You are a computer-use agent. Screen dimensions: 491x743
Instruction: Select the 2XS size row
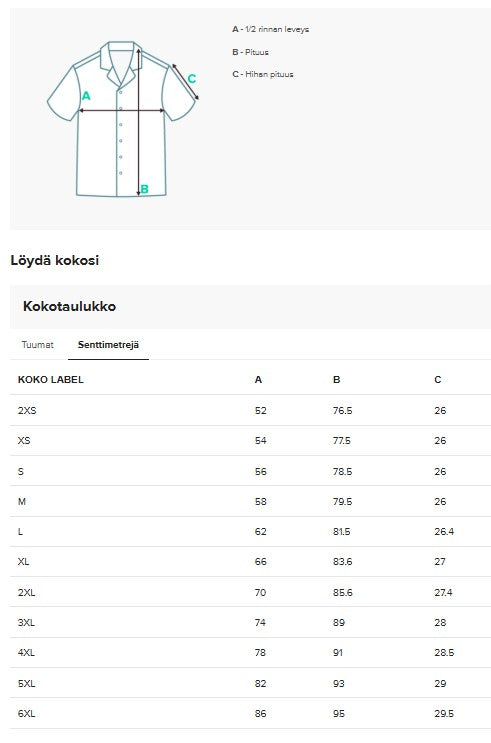250,410
